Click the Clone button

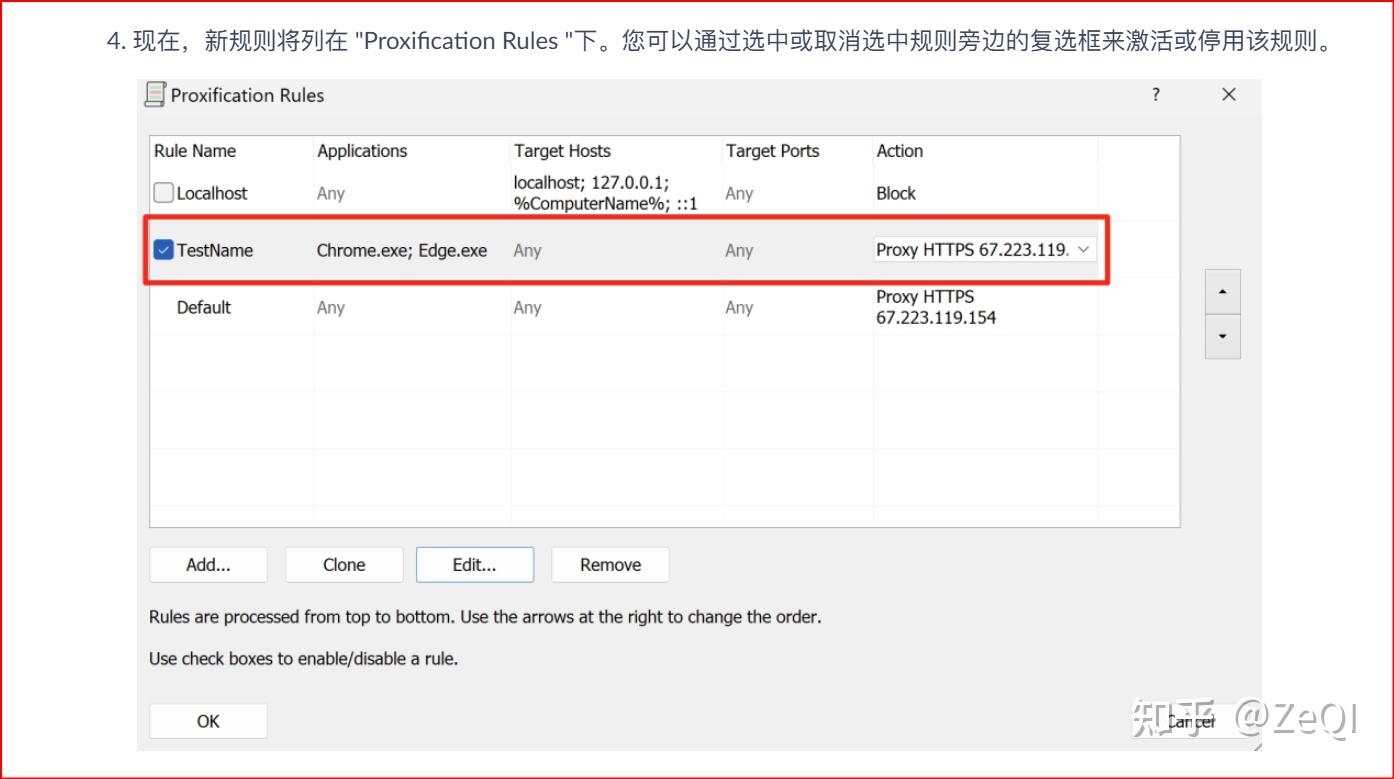coord(343,564)
